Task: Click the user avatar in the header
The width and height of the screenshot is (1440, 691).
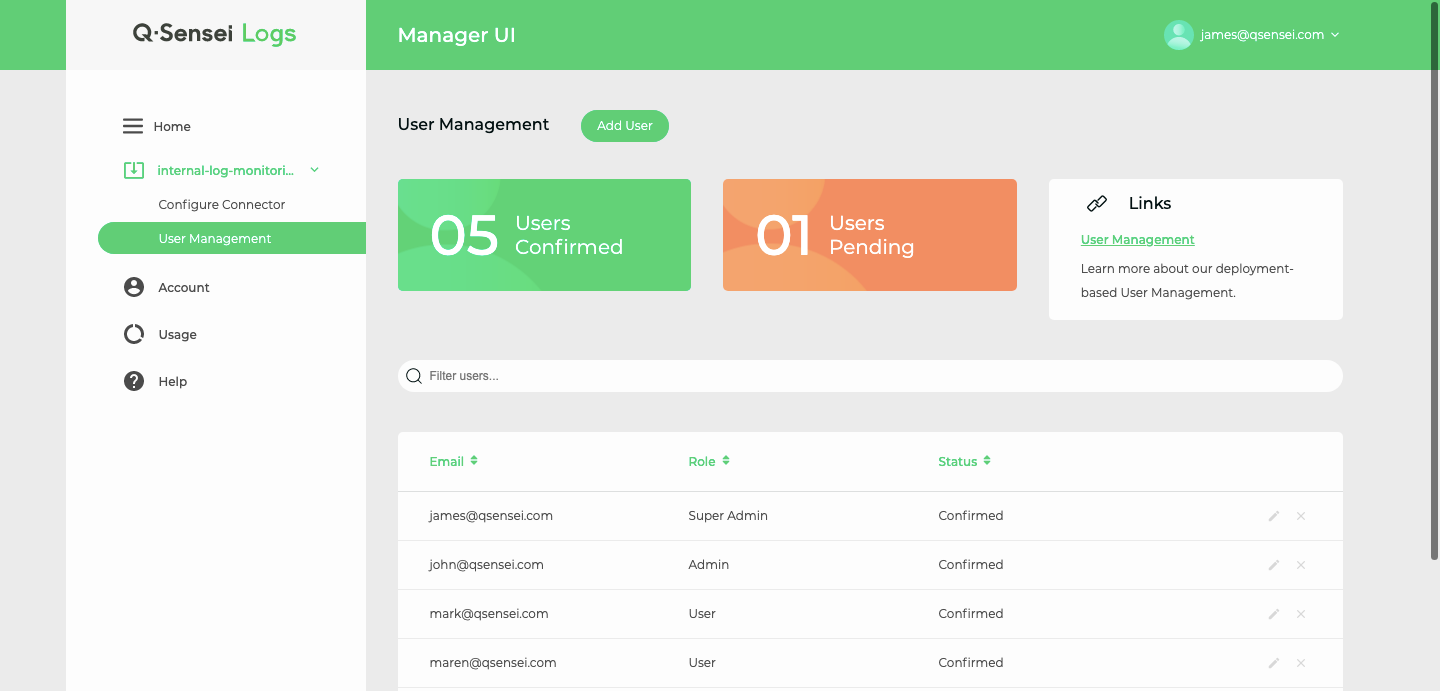Action: tap(1179, 35)
